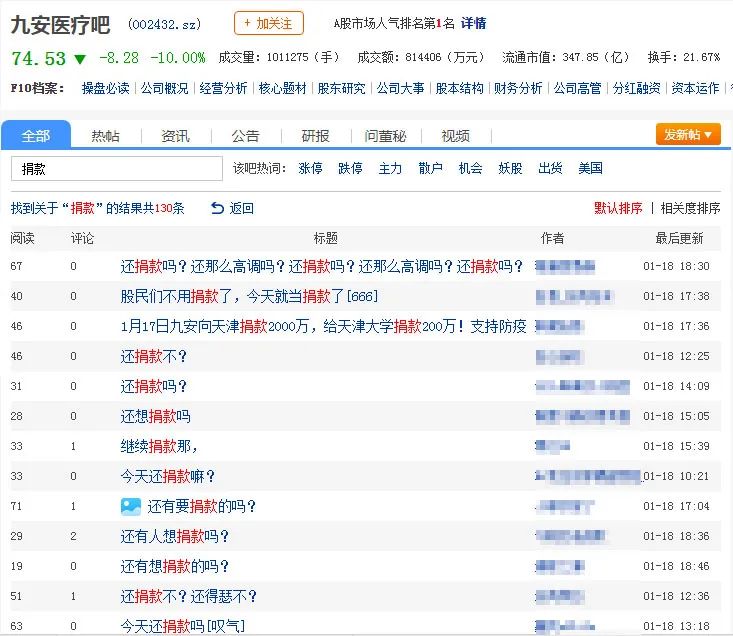Viewport: 733px width, 636px height.
Task: Click hot word 出货
Action: coord(550,168)
